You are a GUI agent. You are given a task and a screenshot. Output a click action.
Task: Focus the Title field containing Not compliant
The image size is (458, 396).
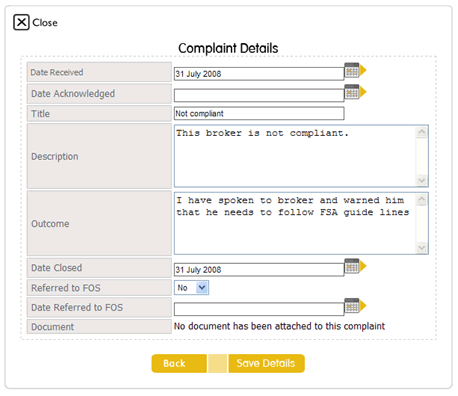tap(259, 113)
